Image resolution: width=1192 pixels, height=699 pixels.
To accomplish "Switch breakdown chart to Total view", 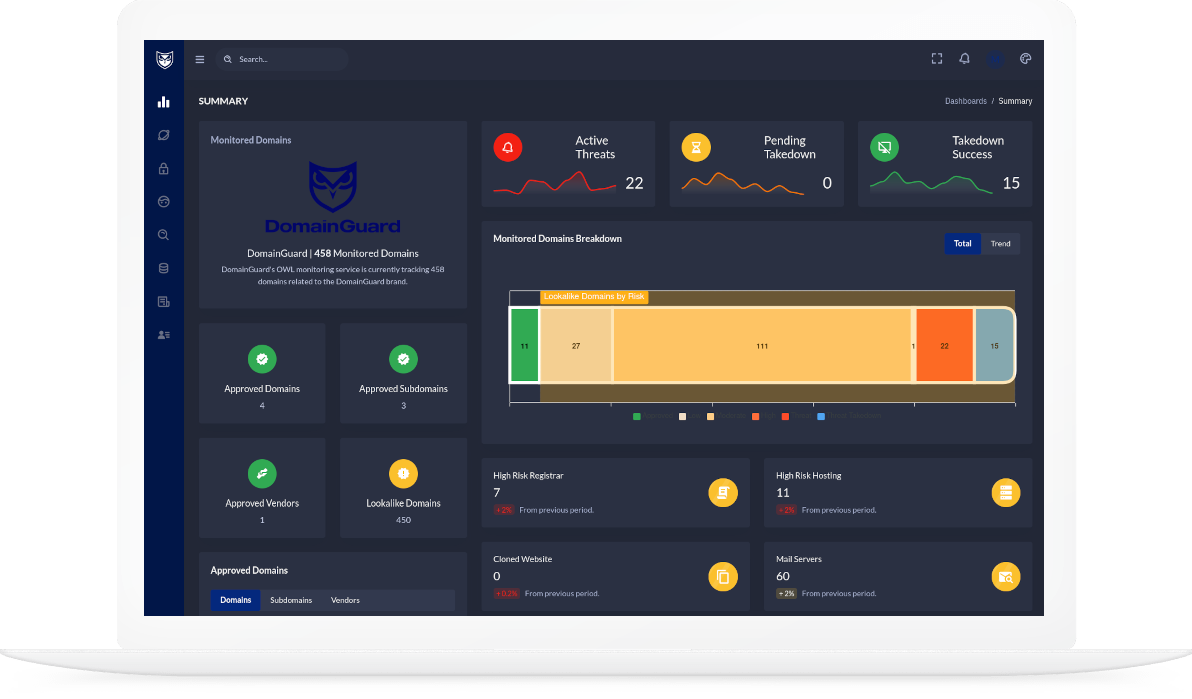I will pos(962,243).
